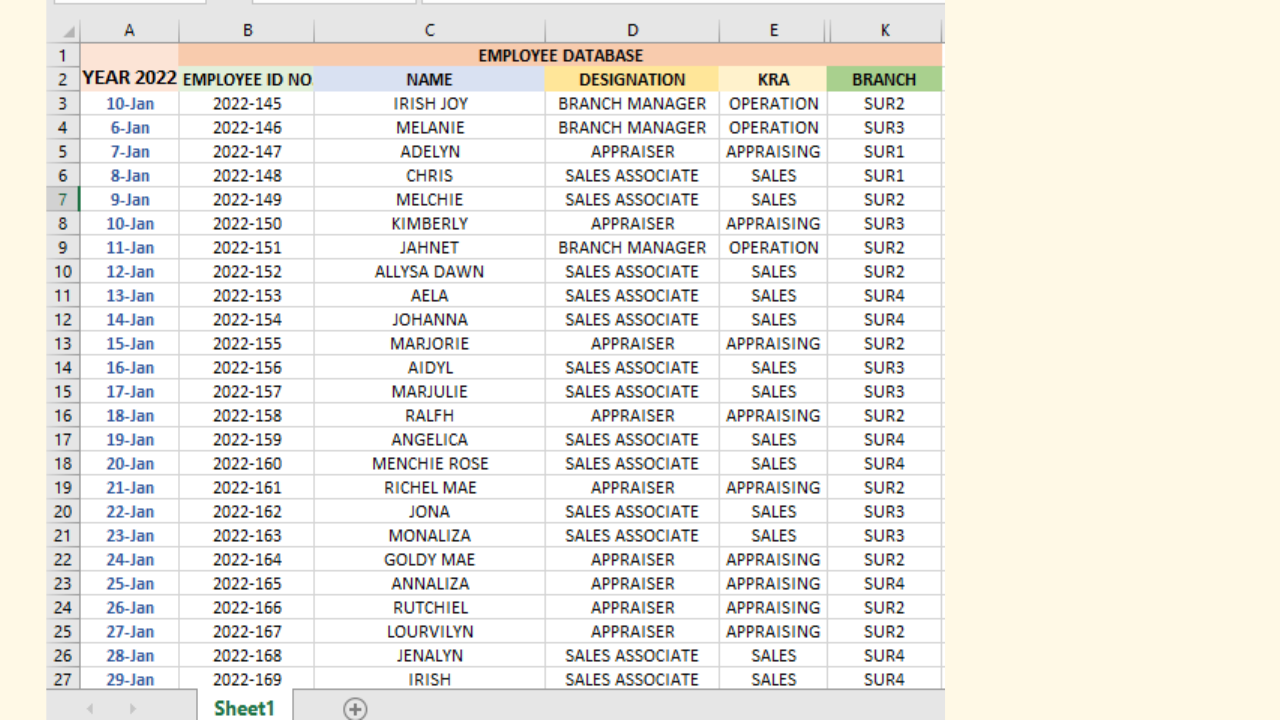1280x720 pixels.
Task: Click SUR3 branch cell in AIDYL's row
Action: 885,368
